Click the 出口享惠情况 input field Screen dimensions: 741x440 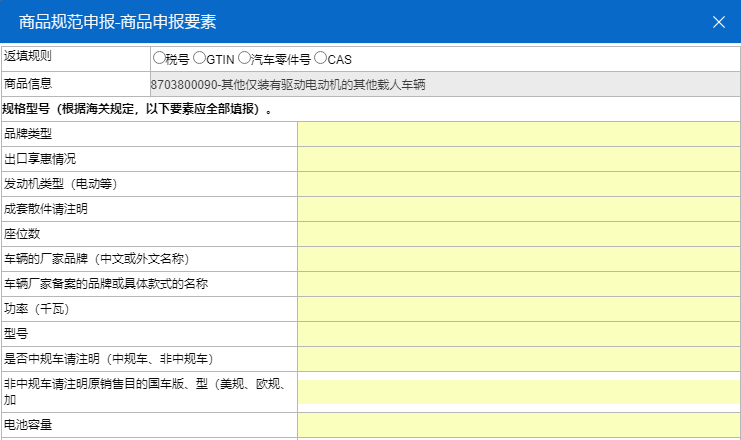tap(518, 159)
